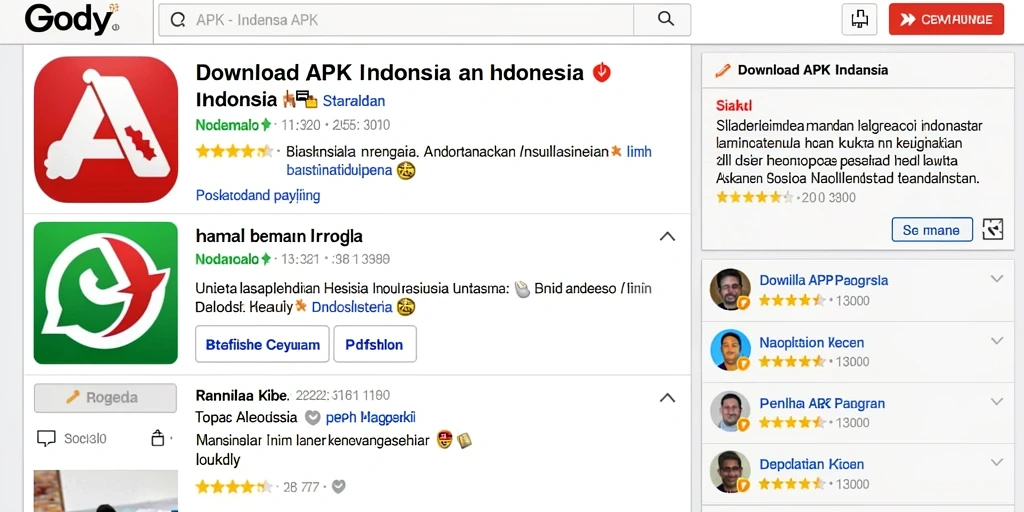This screenshot has height=512, width=1024.
Task: Collapse the hamal bemain Irrogla result
Action: point(667,236)
